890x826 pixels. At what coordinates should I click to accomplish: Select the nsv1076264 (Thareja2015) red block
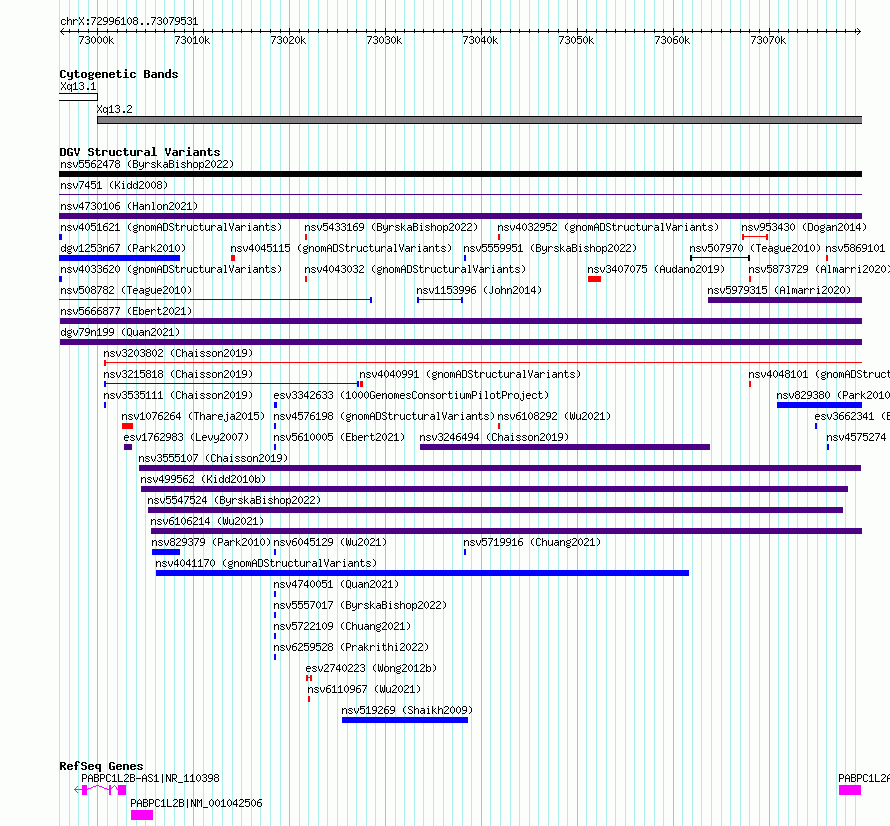(128, 426)
